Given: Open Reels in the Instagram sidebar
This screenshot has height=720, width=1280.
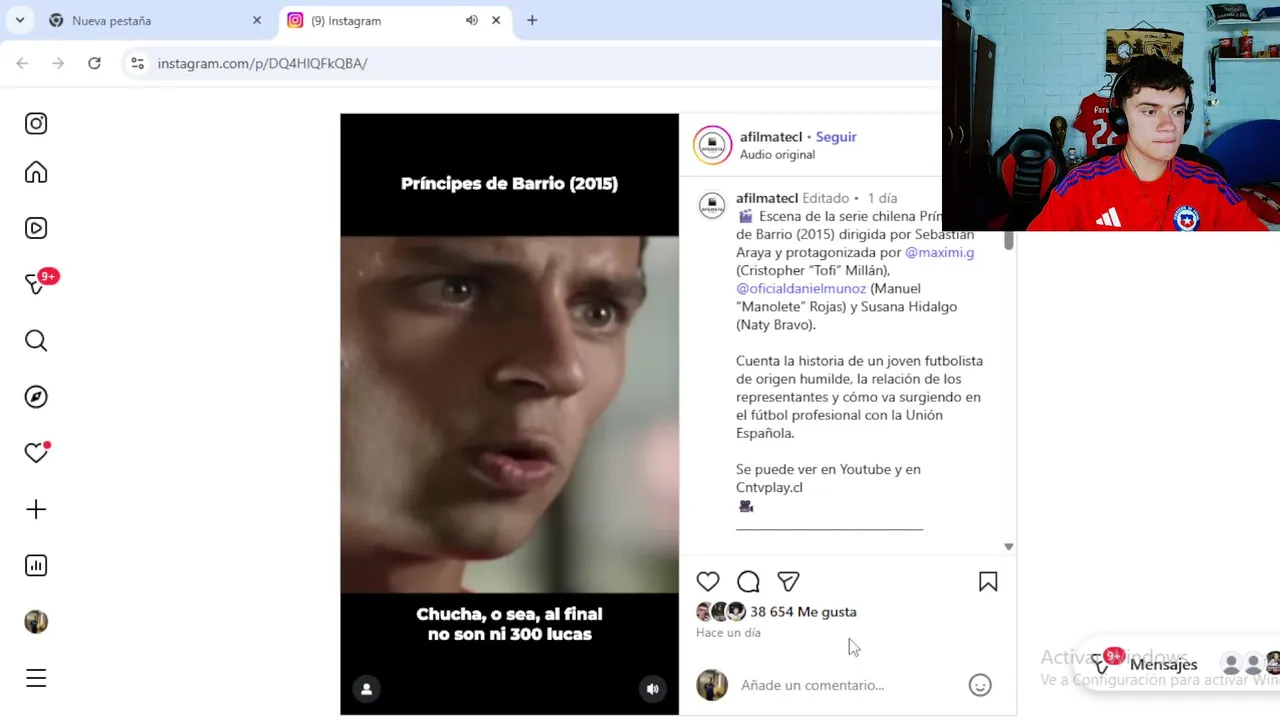Looking at the screenshot, I should 36,228.
